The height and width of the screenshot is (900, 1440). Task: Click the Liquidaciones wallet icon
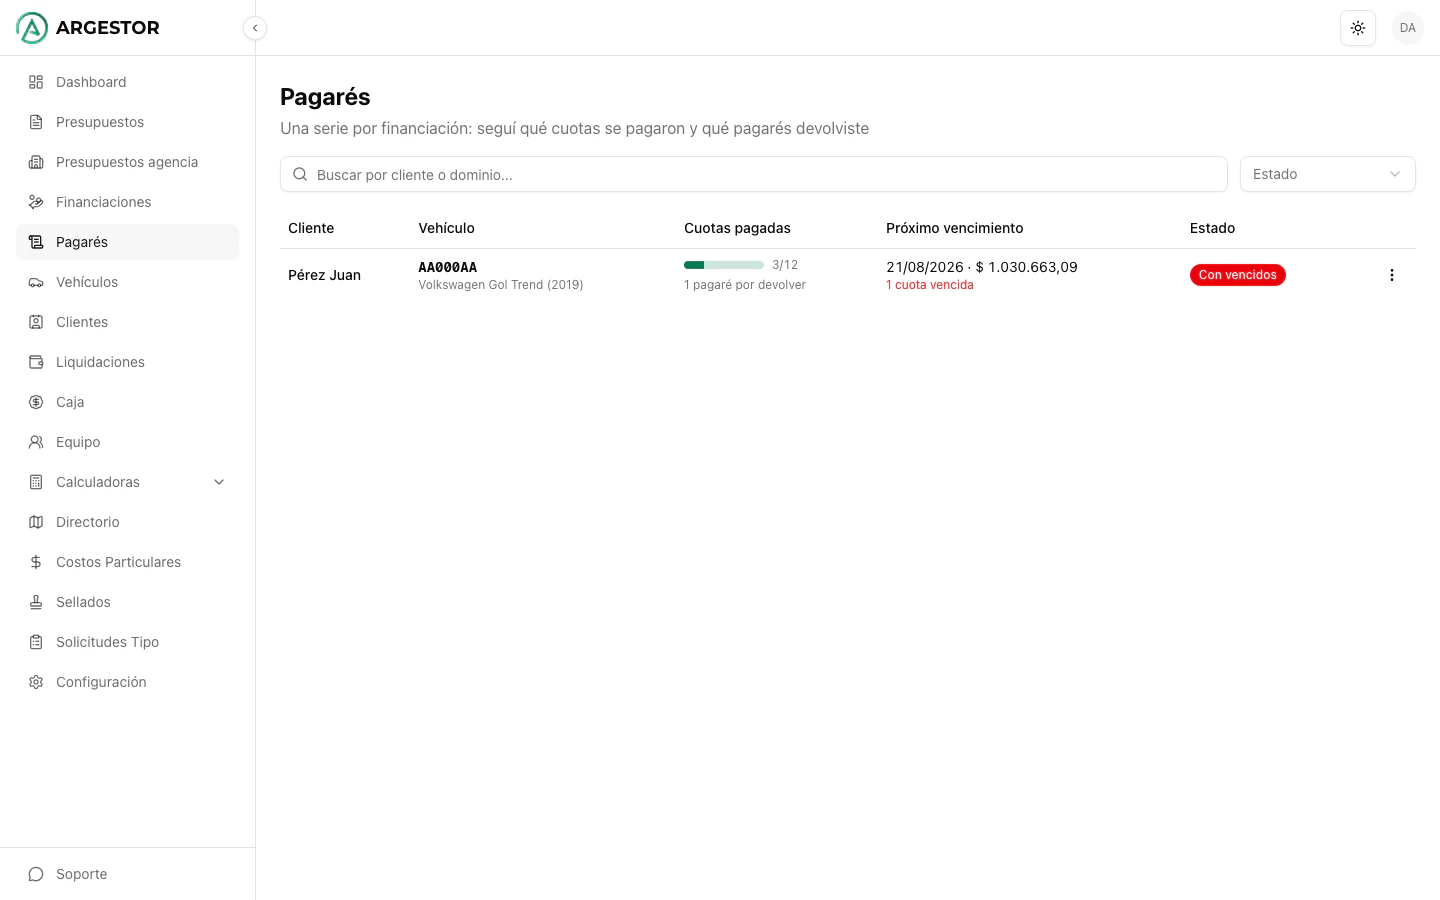tap(36, 362)
